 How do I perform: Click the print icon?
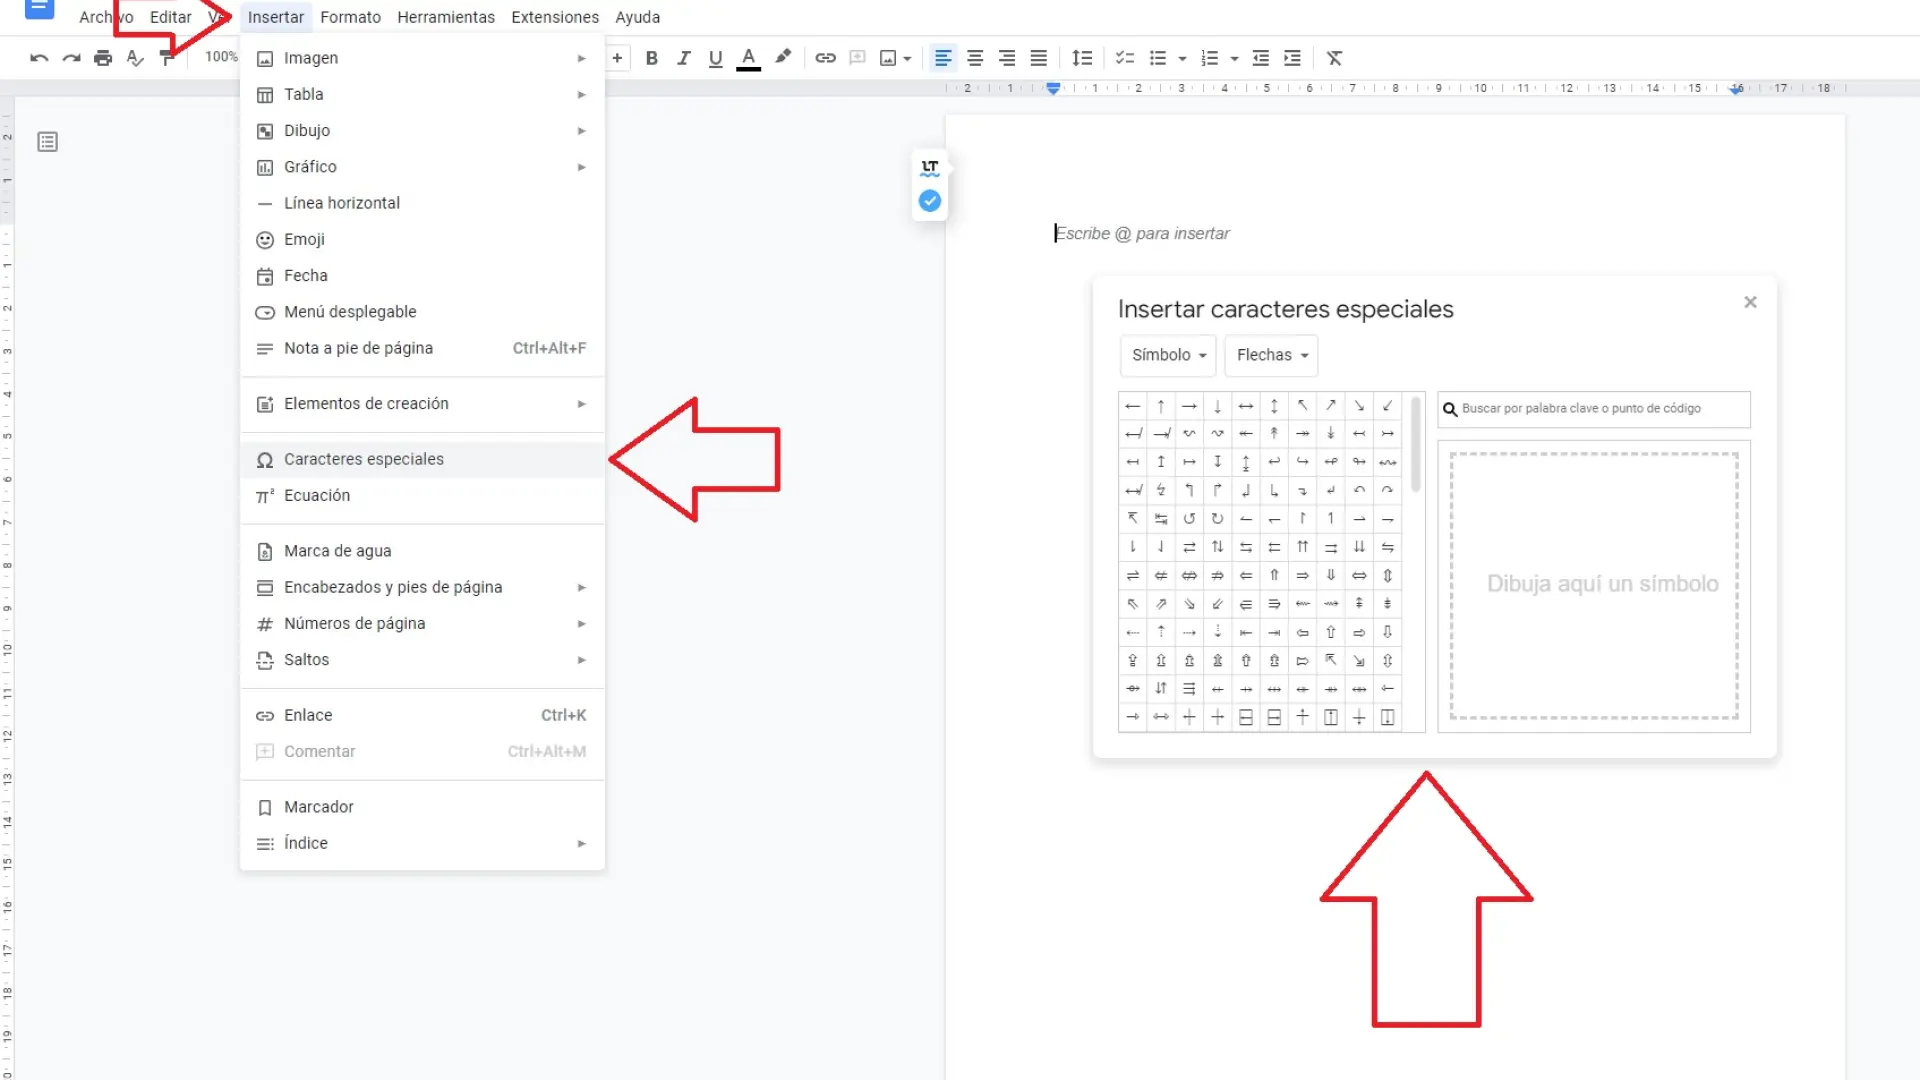[x=103, y=58]
